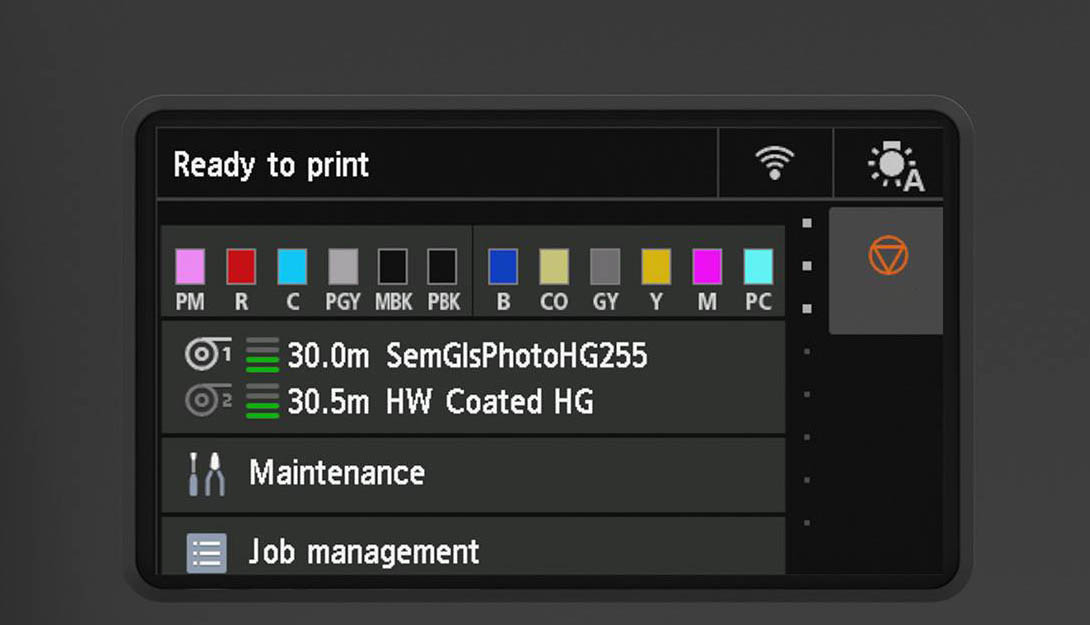Open the Maintenance menu
Image resolution: width=1090 pixels, height=625 pixels.
click(x=336, y=473)
